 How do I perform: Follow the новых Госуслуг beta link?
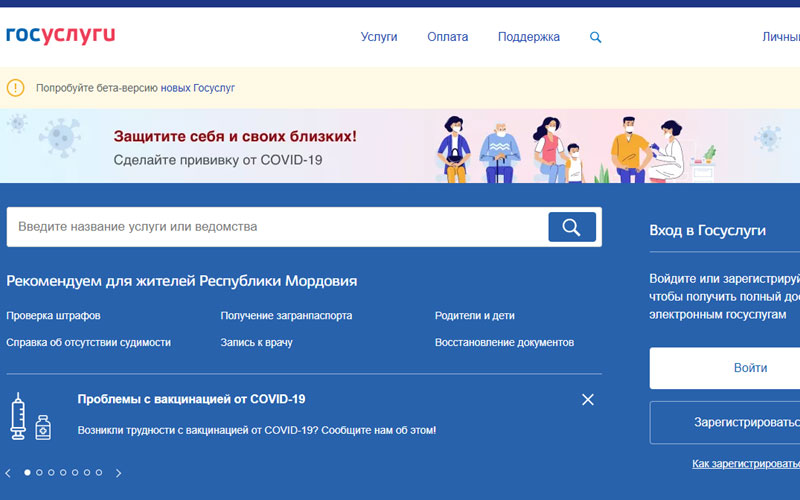pos(197,88)
